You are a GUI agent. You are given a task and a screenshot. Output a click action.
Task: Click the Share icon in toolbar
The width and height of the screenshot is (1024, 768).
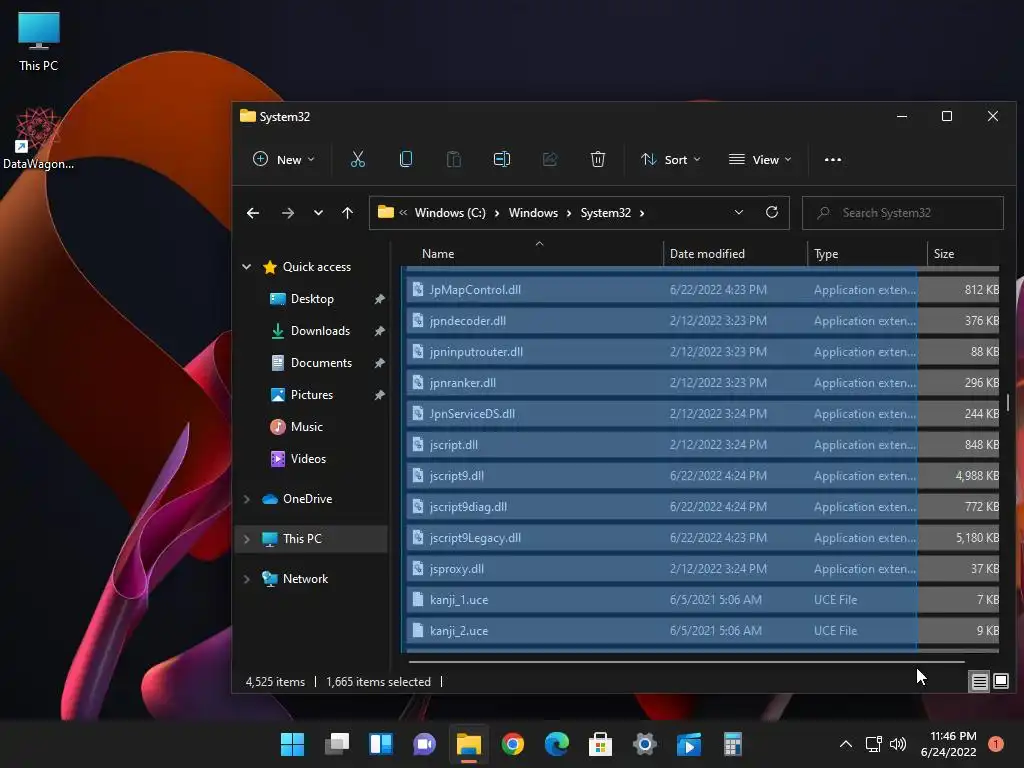549,159
